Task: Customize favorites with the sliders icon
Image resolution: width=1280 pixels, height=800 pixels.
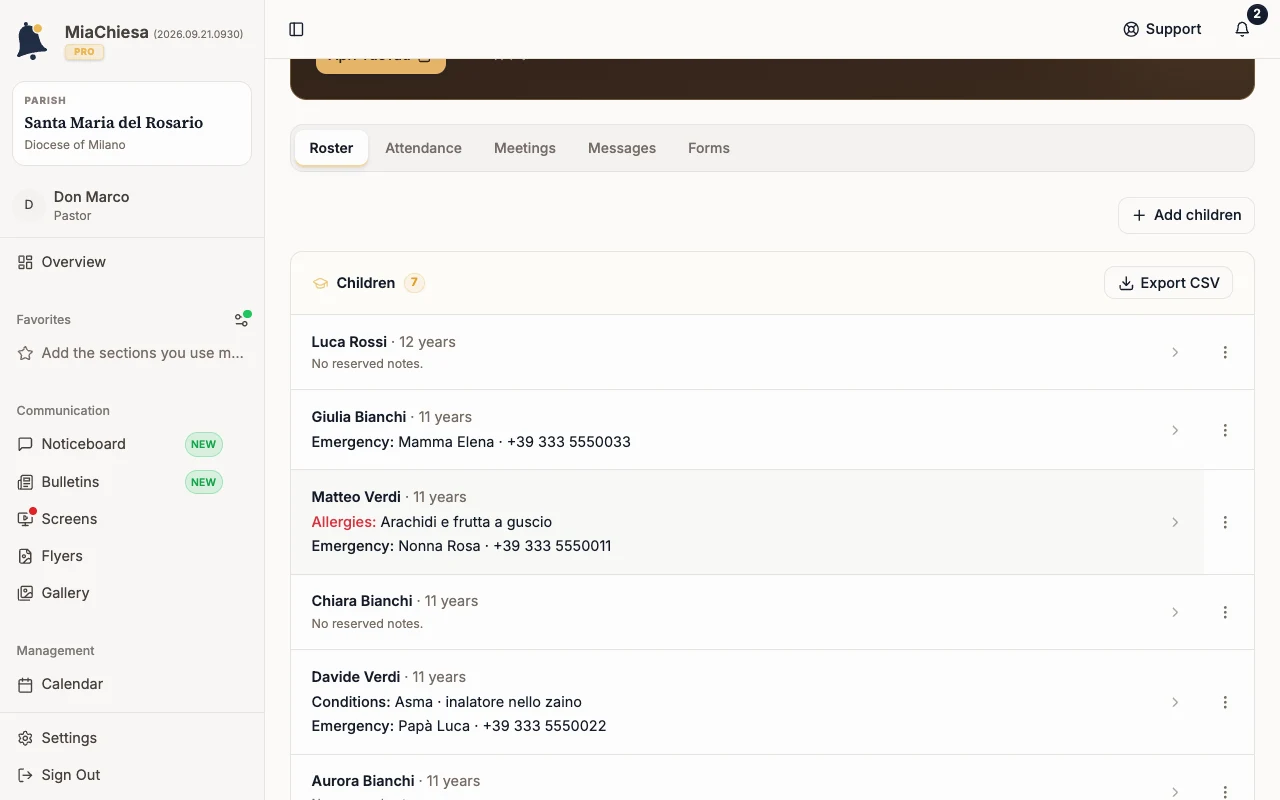Action: pyautogui.click(x=241, y=320)
